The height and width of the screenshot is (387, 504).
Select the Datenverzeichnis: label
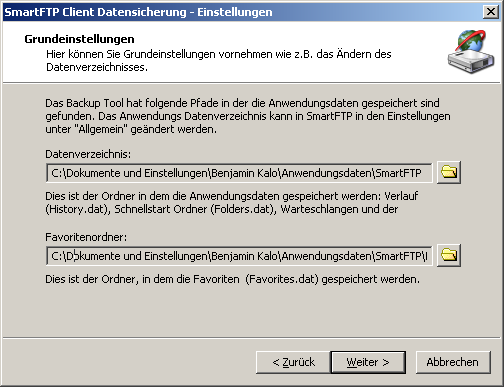click(x=88, y=154)
